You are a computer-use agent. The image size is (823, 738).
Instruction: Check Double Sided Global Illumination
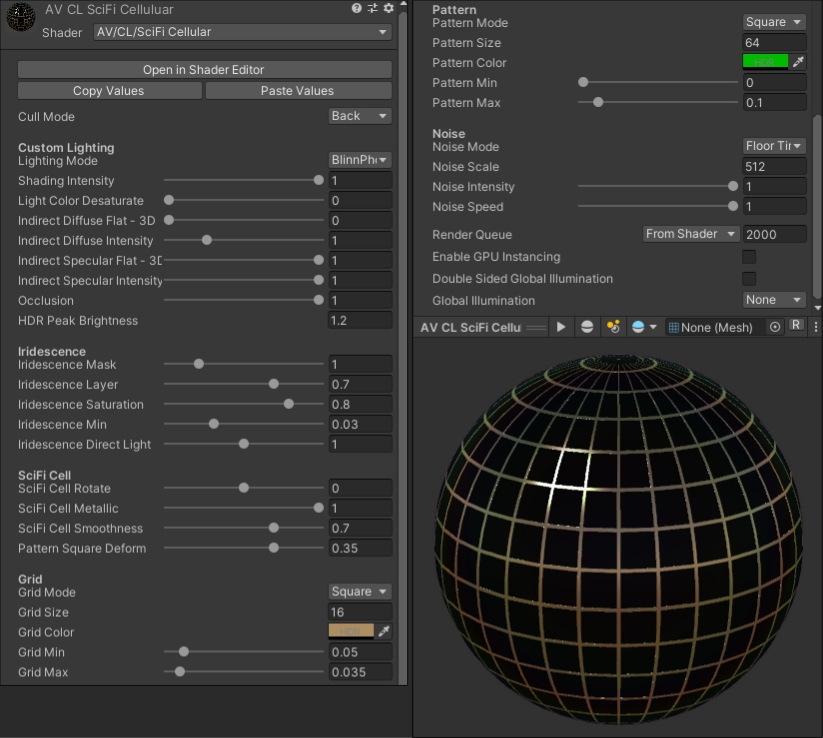tap(748, 279)
